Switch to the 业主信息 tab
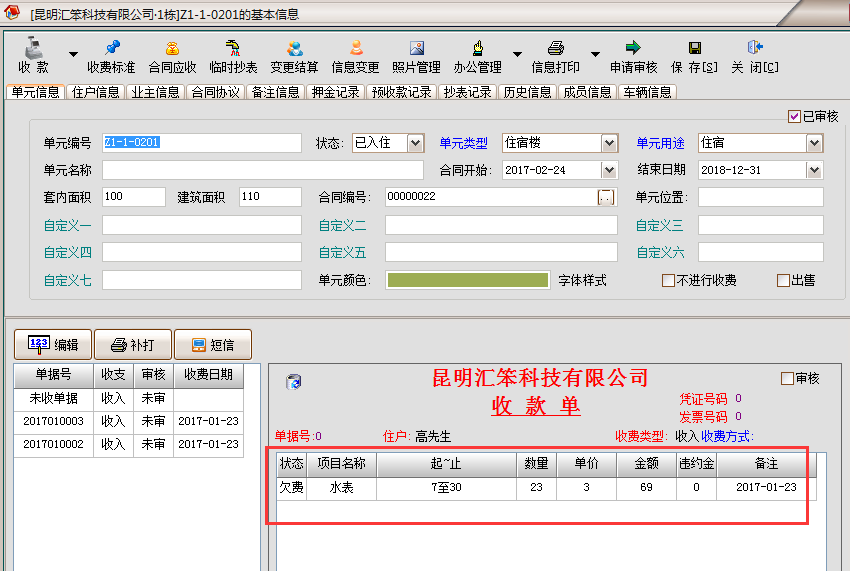850x571 pixels. point(156,92)
